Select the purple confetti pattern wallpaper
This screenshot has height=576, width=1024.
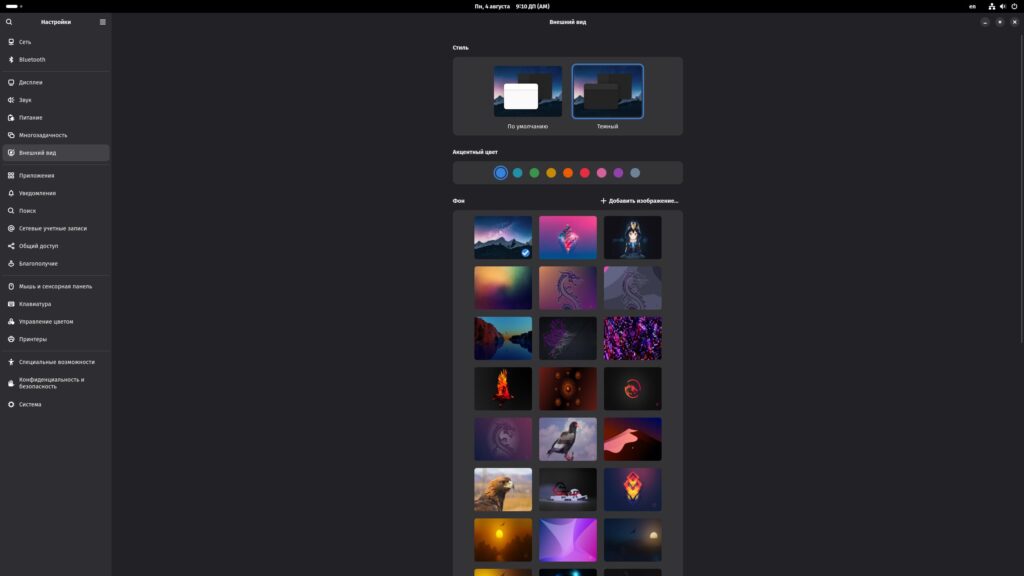pos(633,338)
